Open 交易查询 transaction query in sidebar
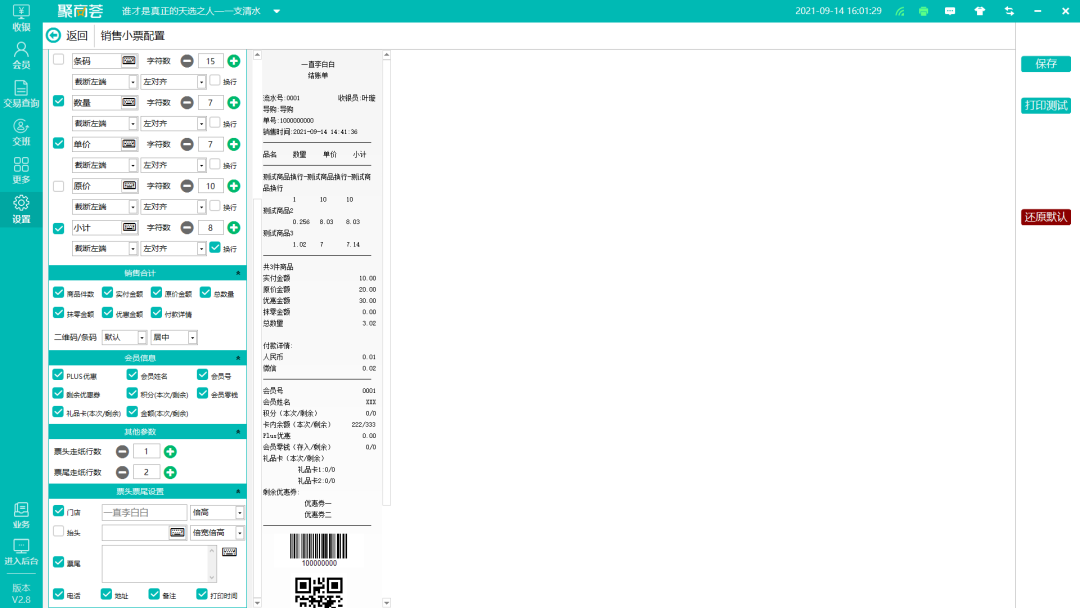The height and width of the screenshot is (608, 1080). pyautogui.click(x=21, y=95)
